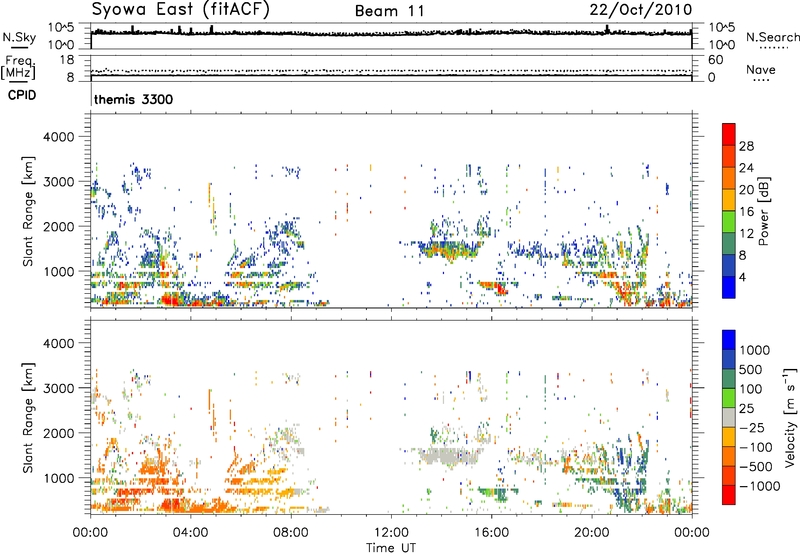This screenshot has width=800, height=554.
Task: Click the '20:00' time axis tick label
Action: tap(591, 533)
